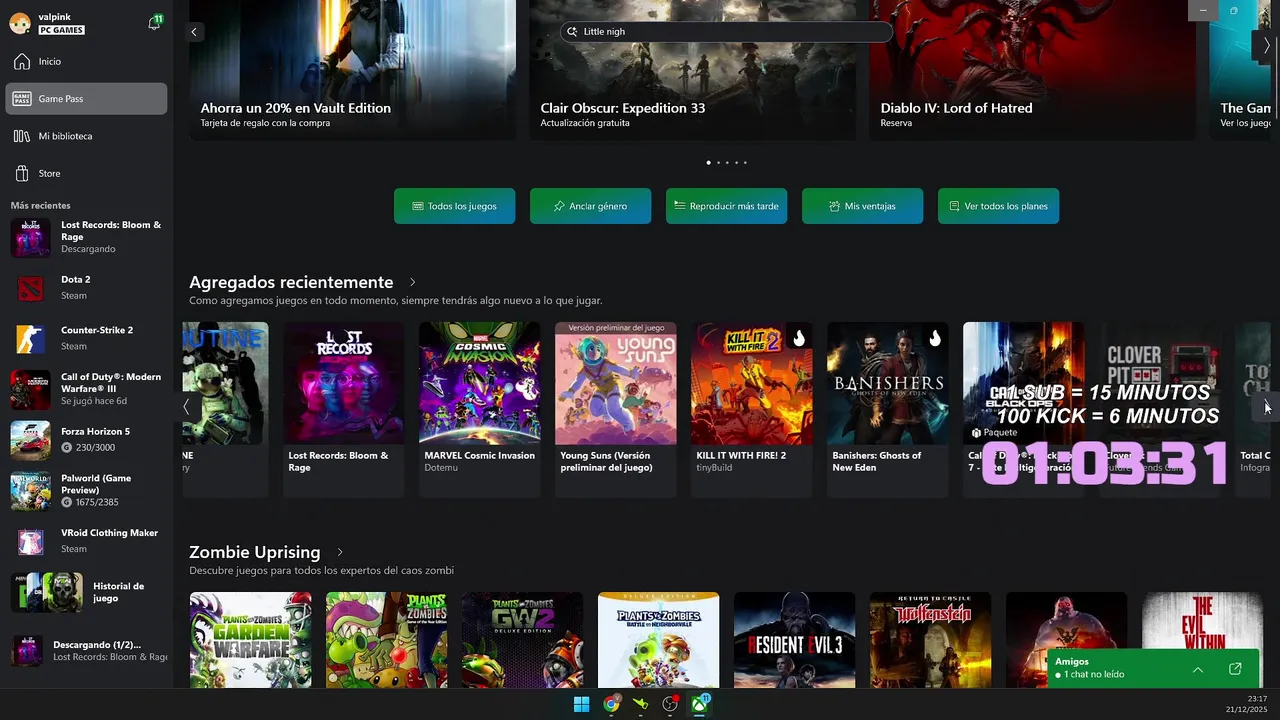Click the Todos los juegos button
Image resolution: width=1280 pixels, height=720 pixels.
(454, 206)
